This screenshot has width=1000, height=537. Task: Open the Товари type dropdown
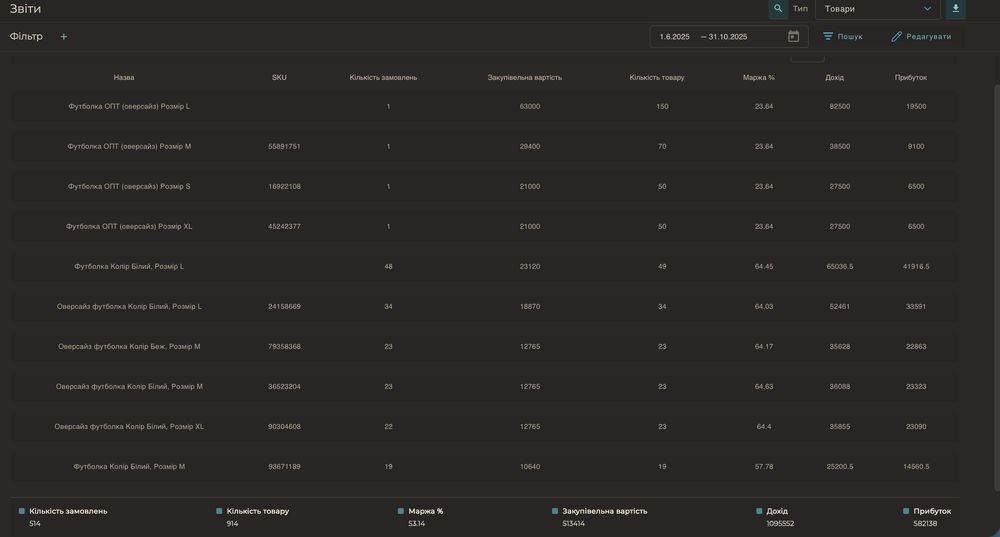click(x=878, y=9)
